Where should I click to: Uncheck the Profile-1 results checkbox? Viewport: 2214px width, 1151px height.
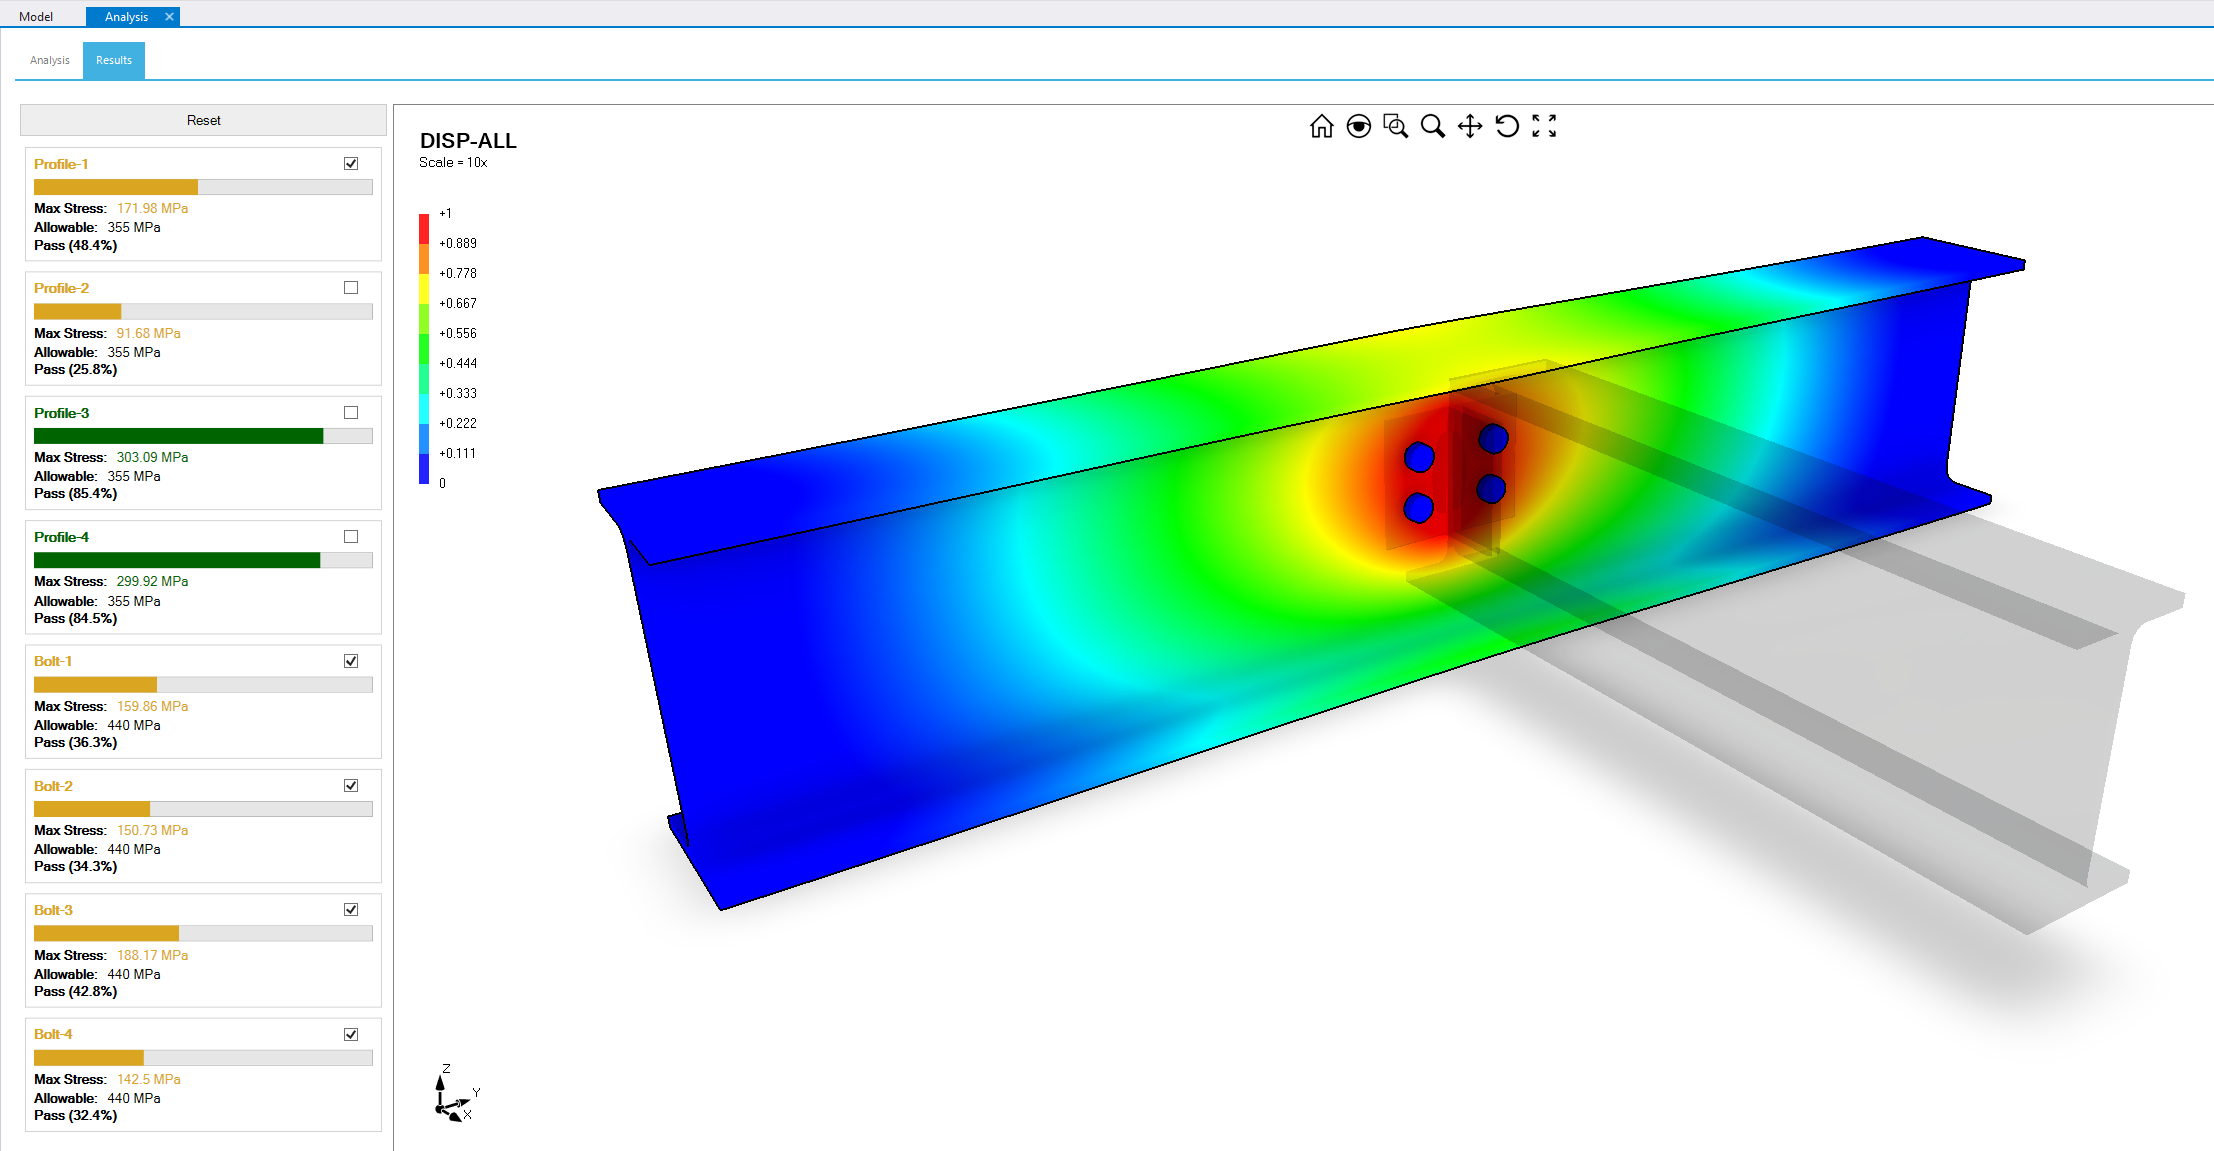[x=350, y=162]
